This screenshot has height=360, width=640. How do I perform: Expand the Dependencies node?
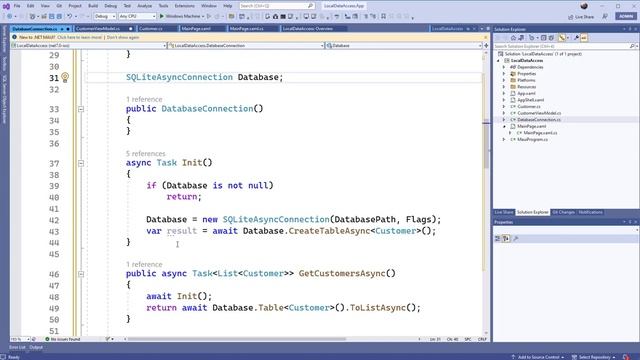[504, 67]
